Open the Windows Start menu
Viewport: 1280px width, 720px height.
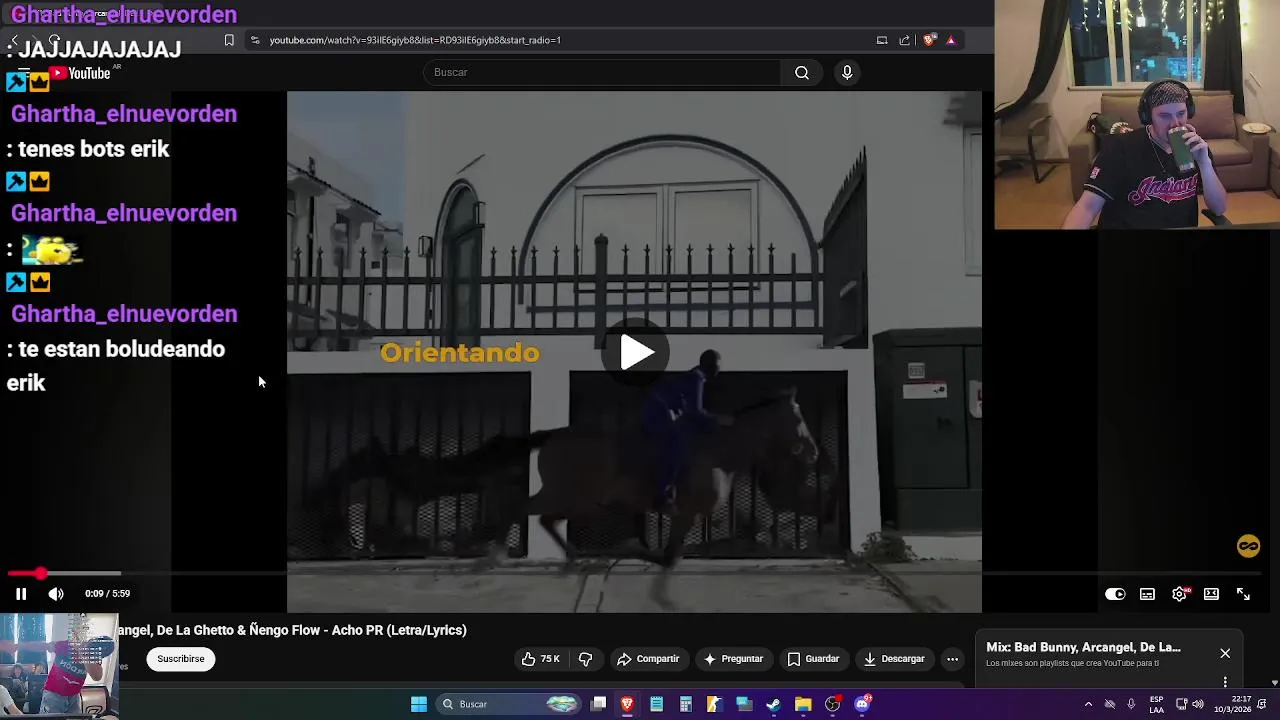click(x=419, y=704)
